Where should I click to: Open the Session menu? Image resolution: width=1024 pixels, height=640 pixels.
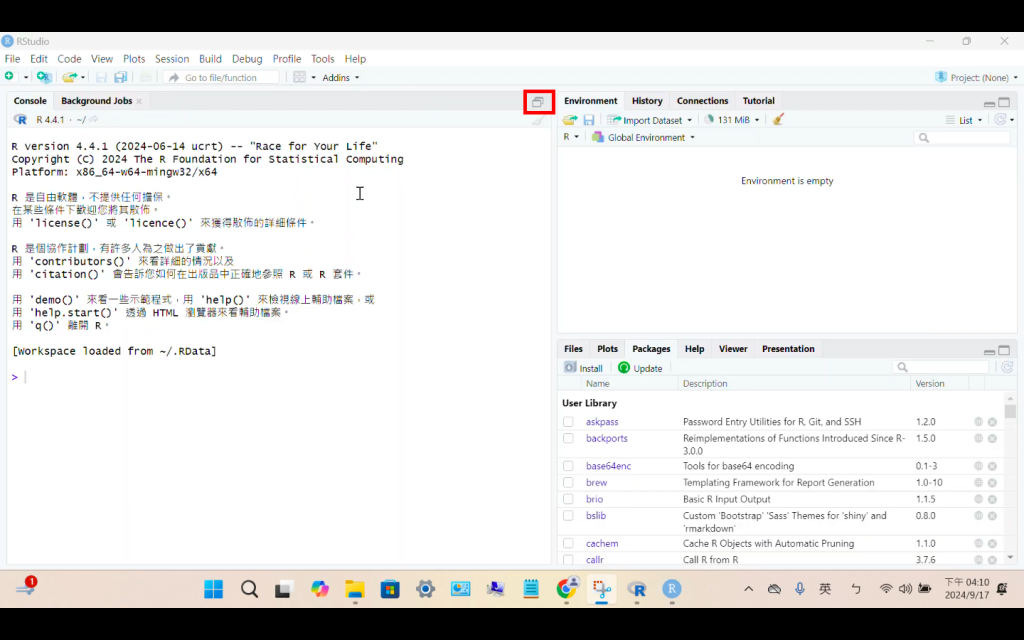(x=172, y=59)
